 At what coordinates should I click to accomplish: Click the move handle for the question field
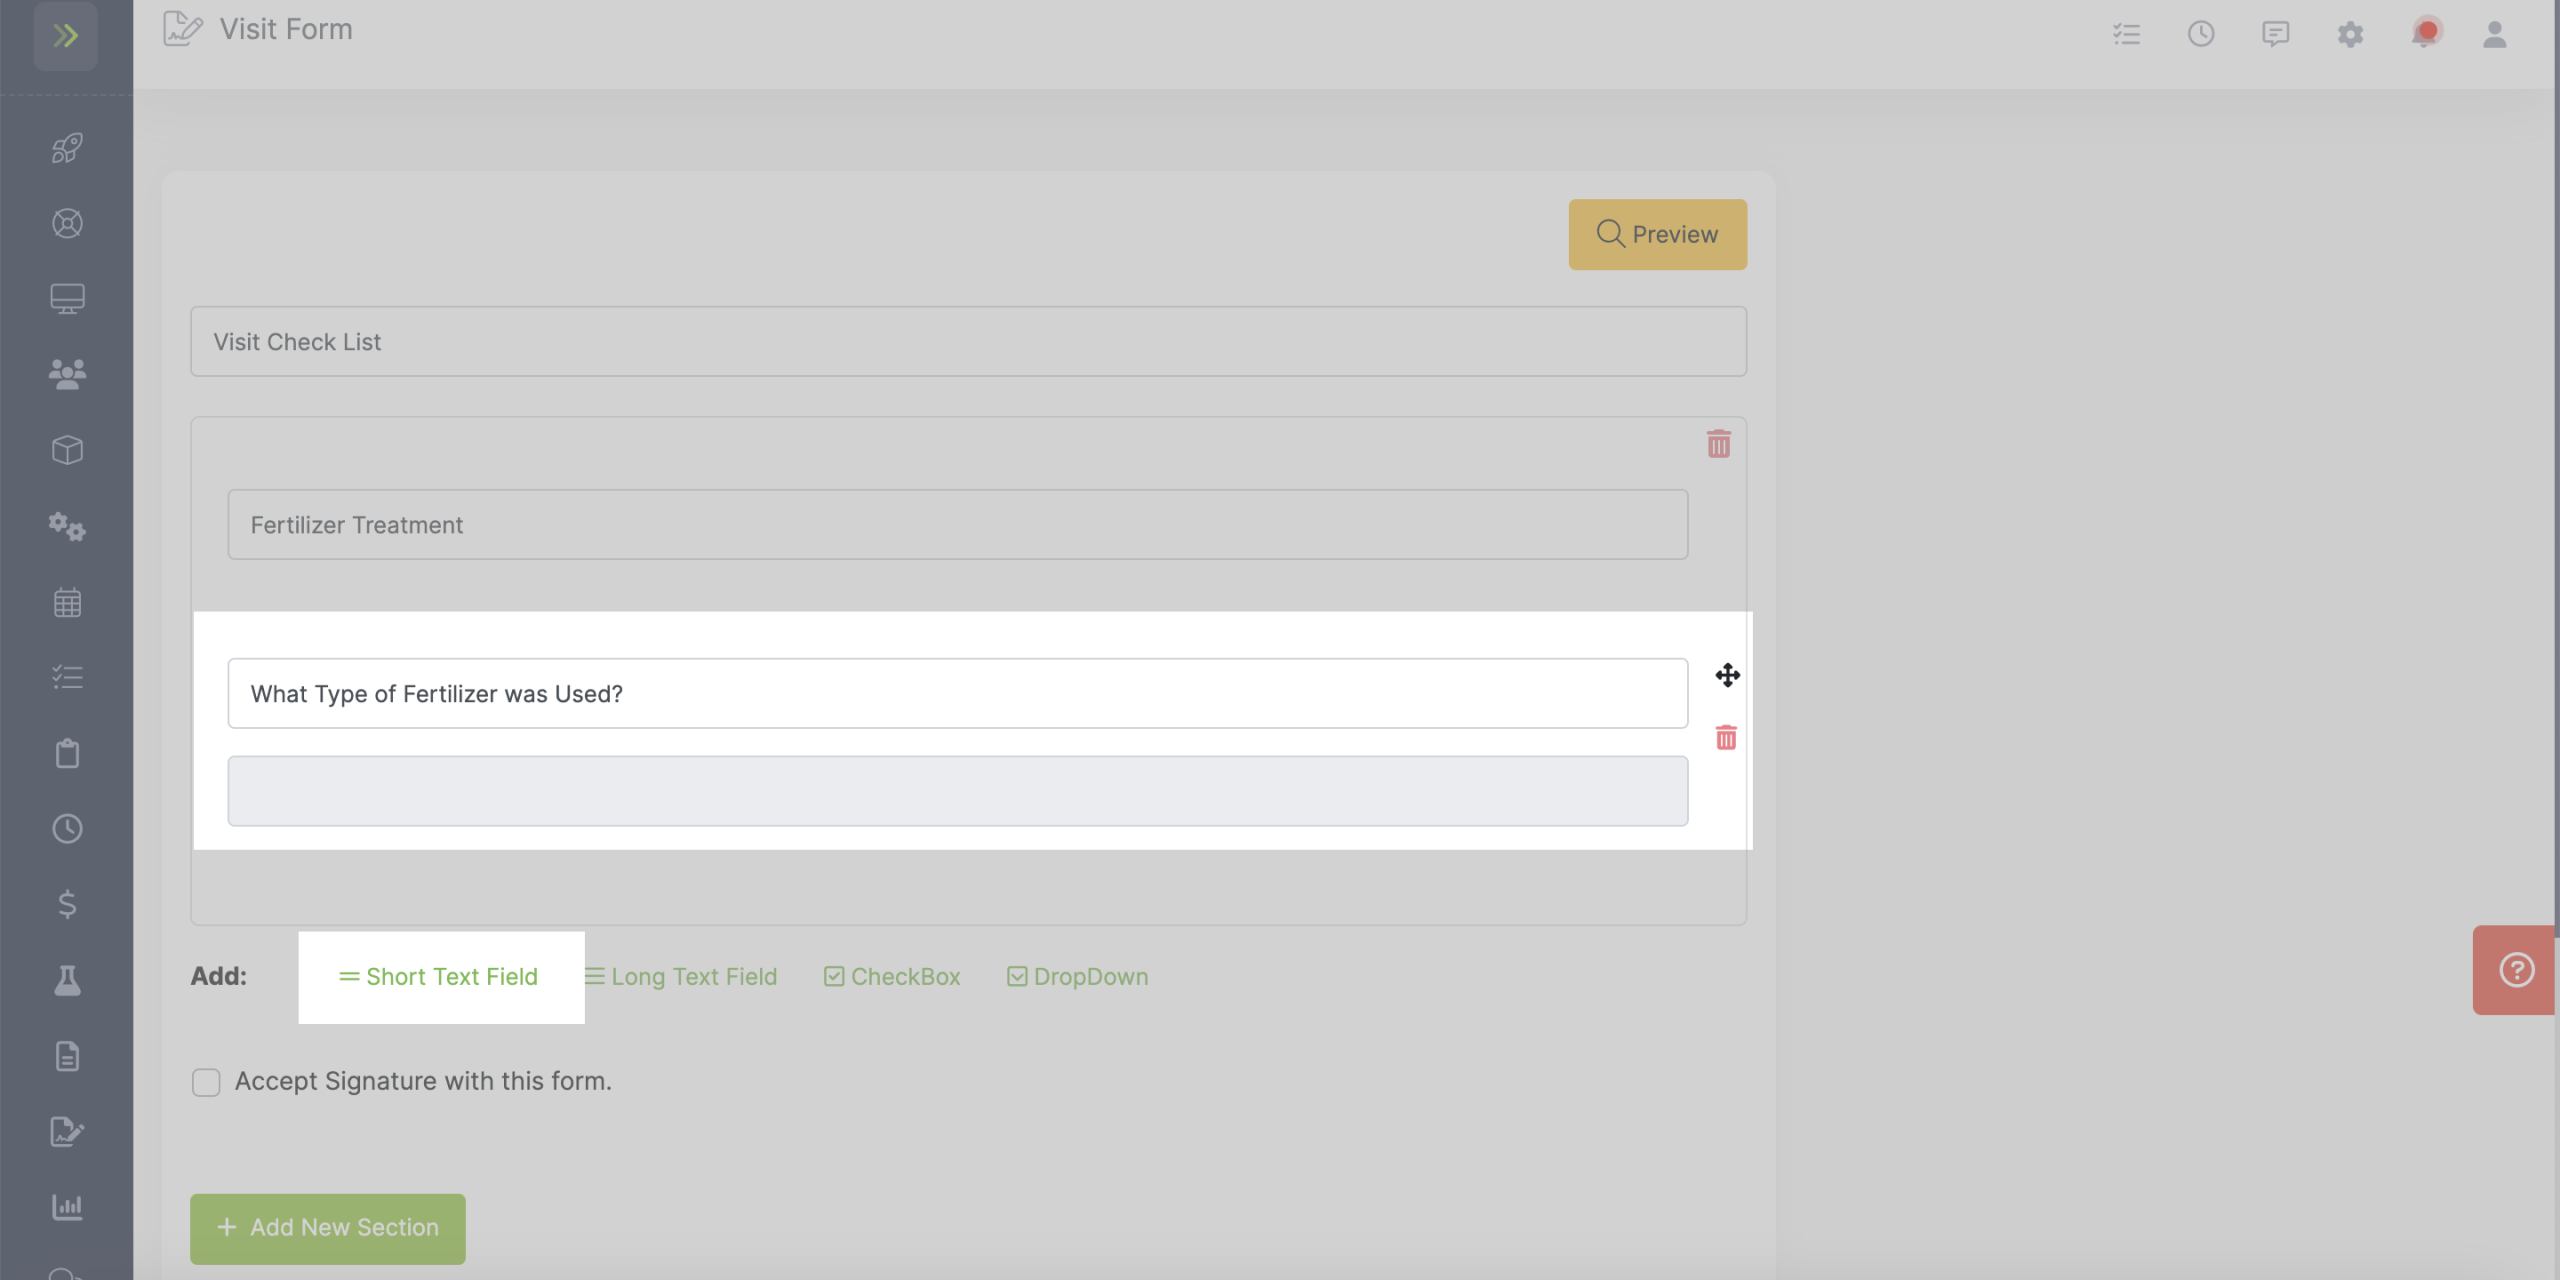point(1727,675)
